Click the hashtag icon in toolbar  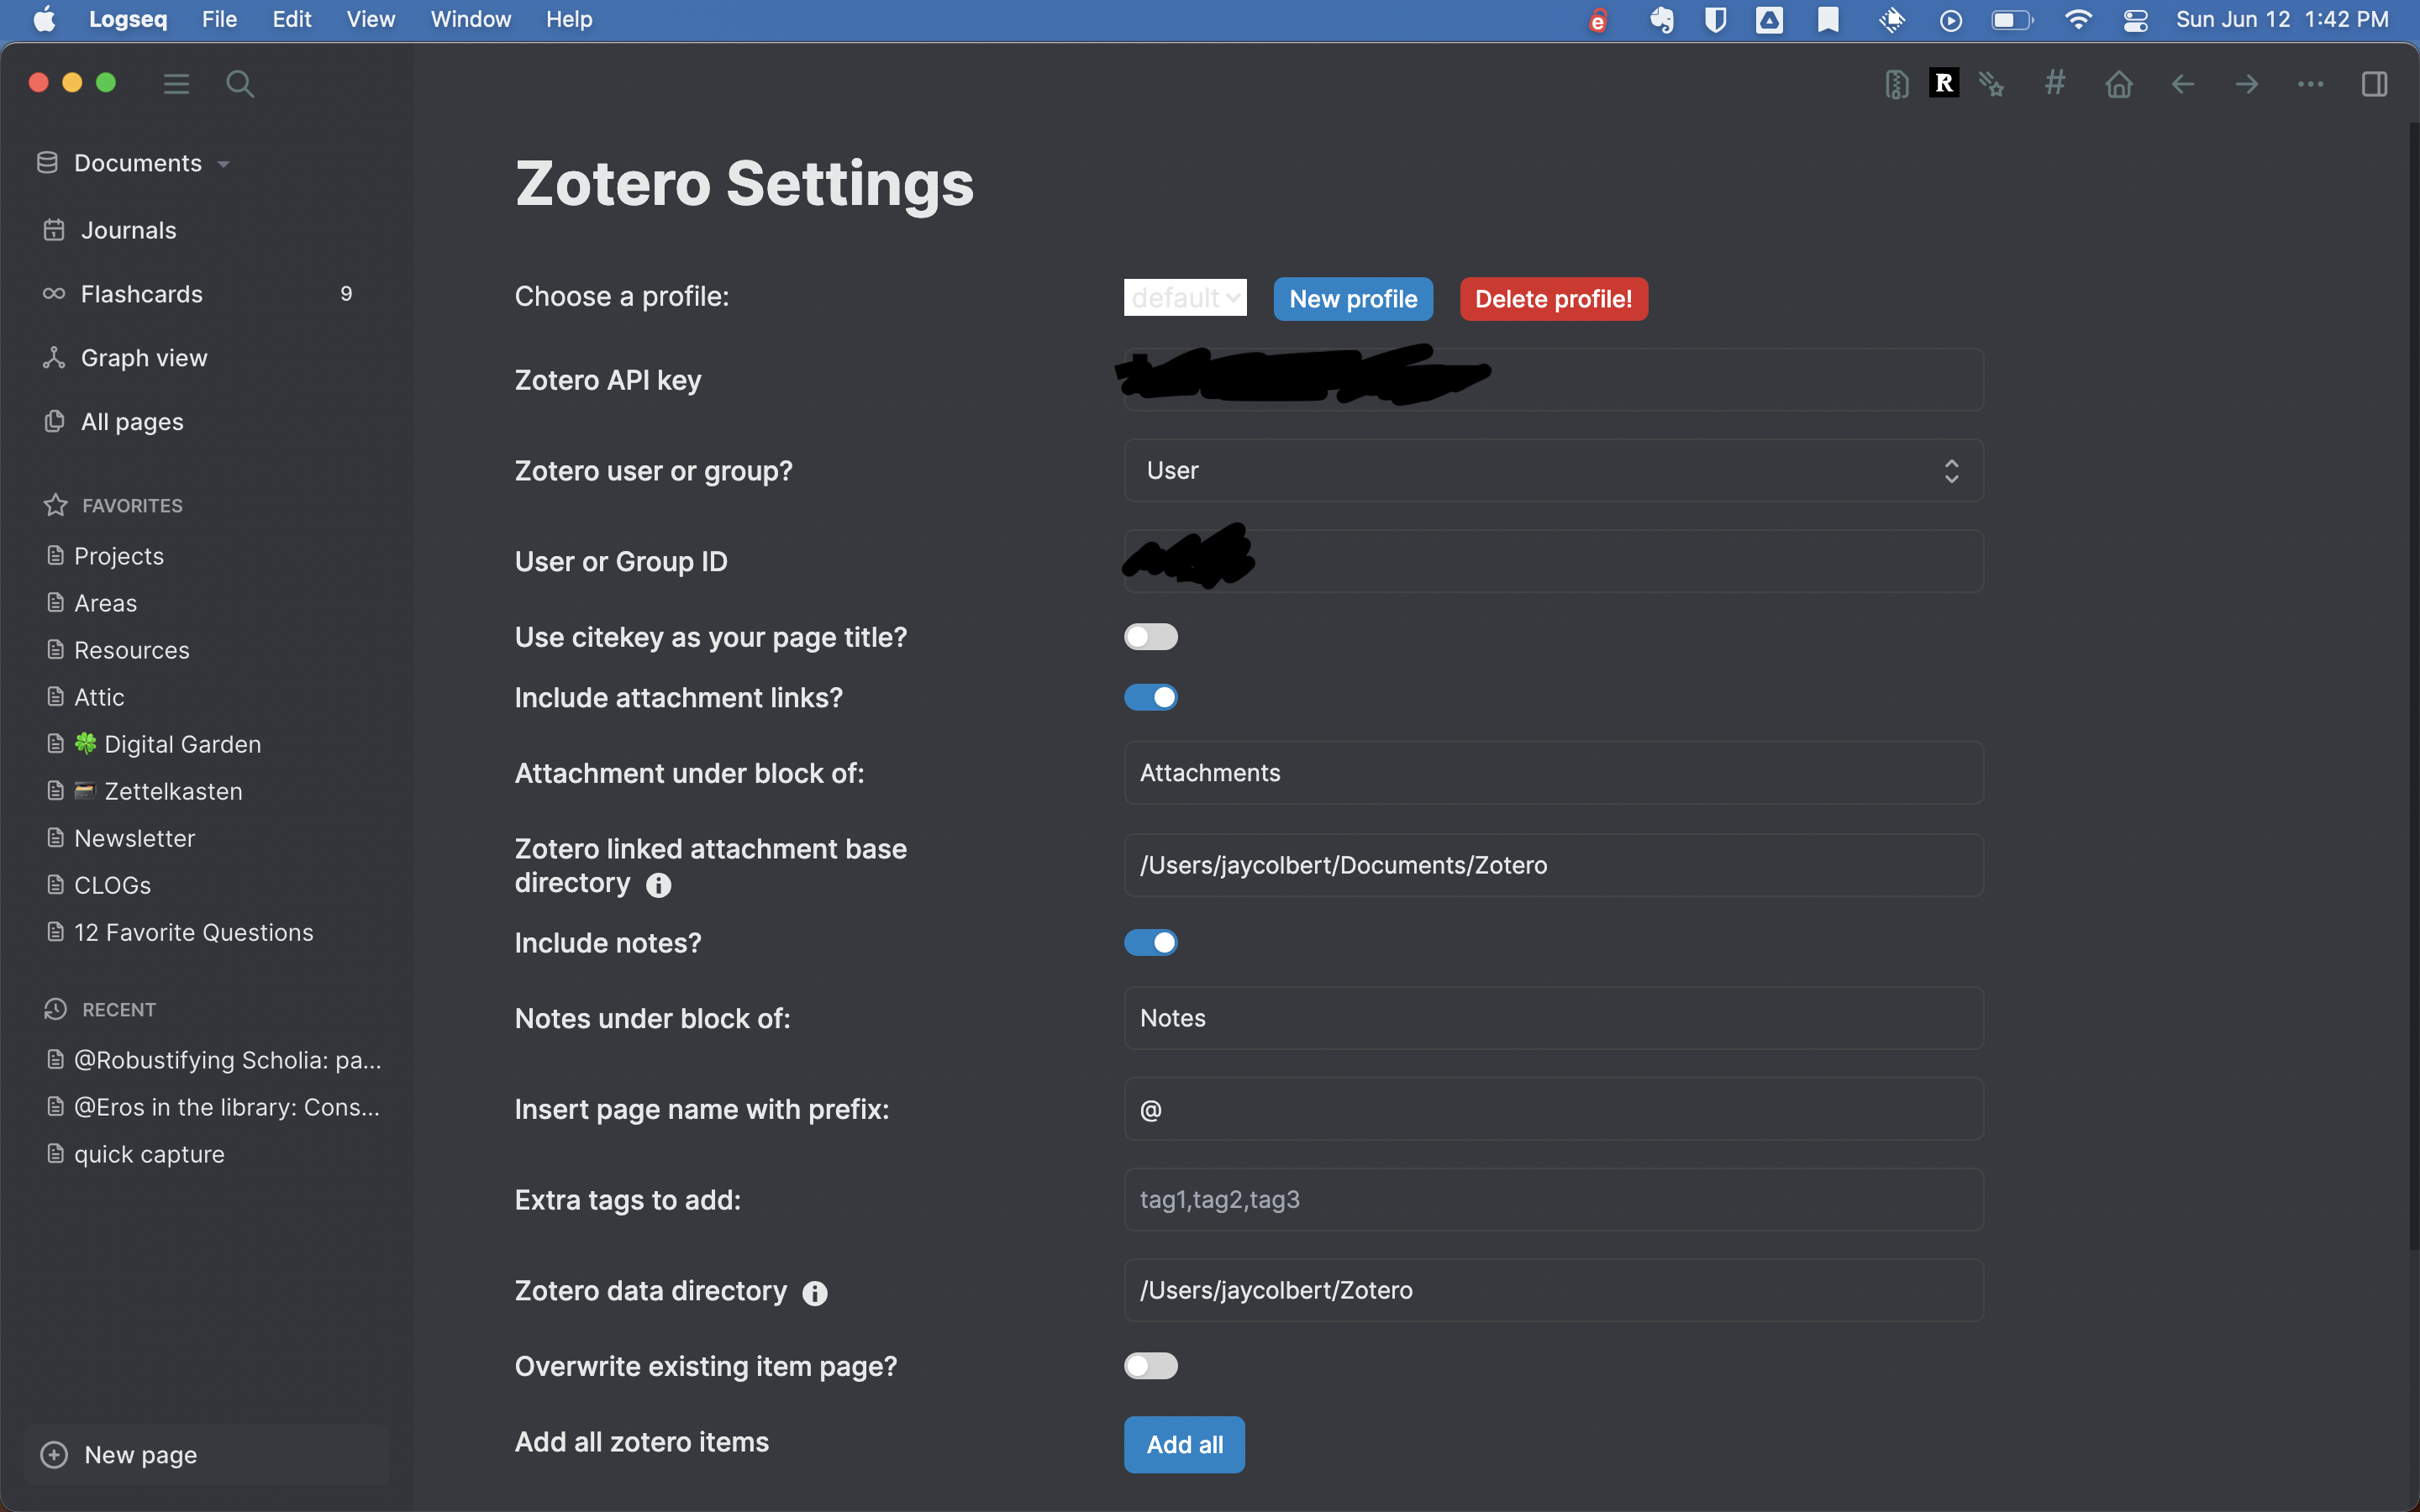pyautogui.click(x=2055, y=83)
